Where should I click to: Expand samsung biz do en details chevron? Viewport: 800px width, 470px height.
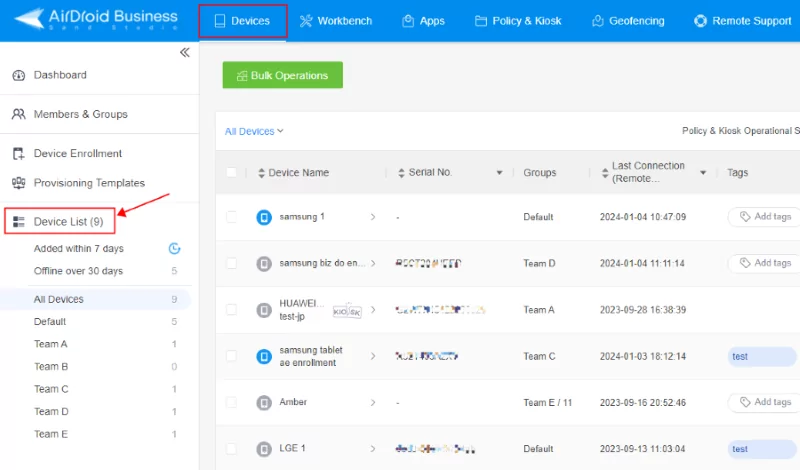coord(373,263)
